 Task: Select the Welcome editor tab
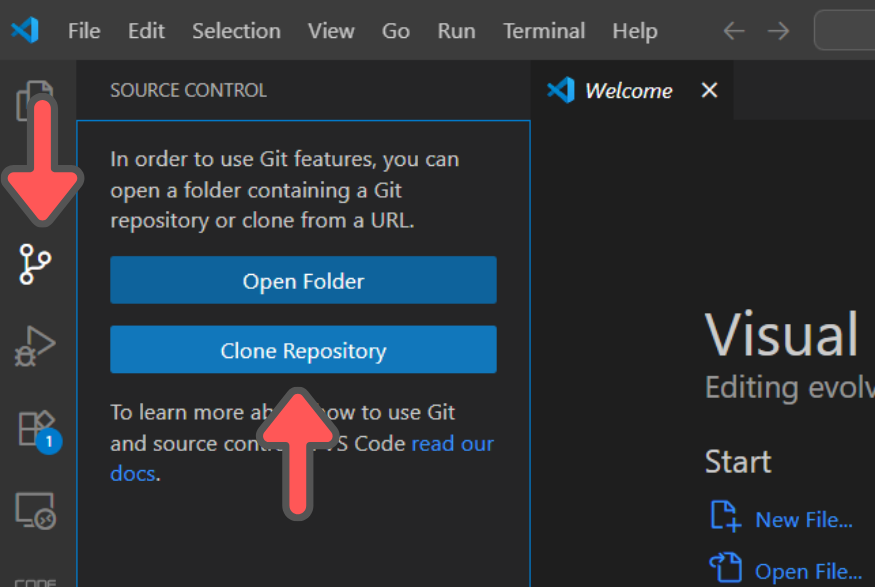(632, 90)
